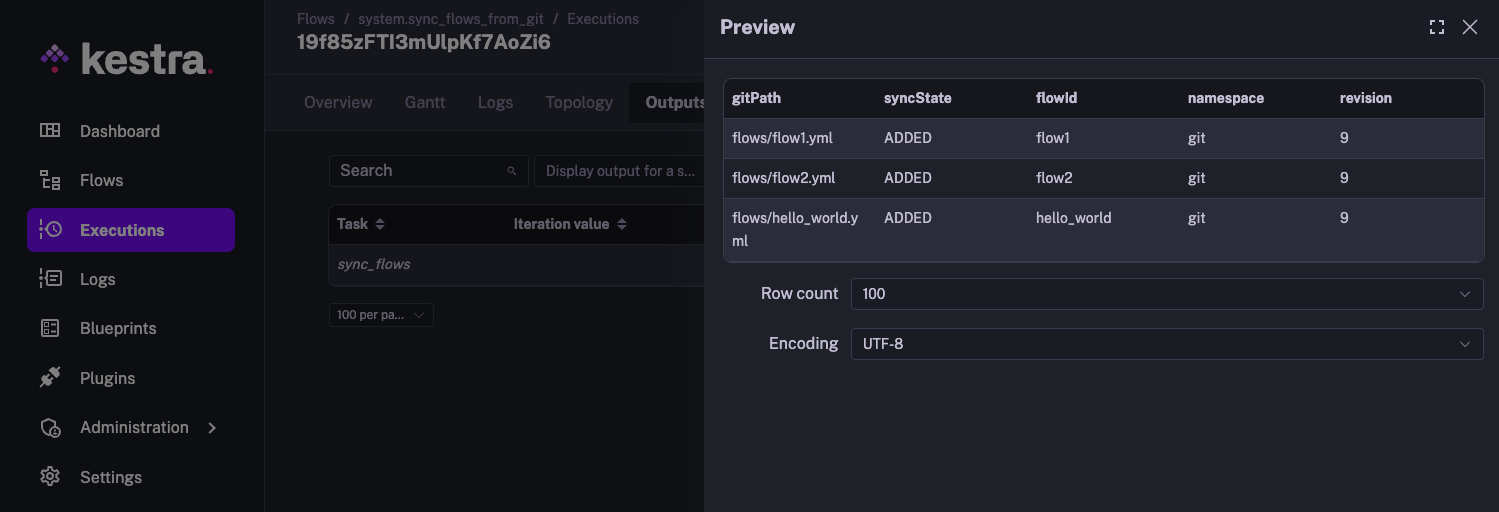Open the Encoding UTF-8 dropdown
The width and height of the screenshot is (1499, 512).
1166,344
